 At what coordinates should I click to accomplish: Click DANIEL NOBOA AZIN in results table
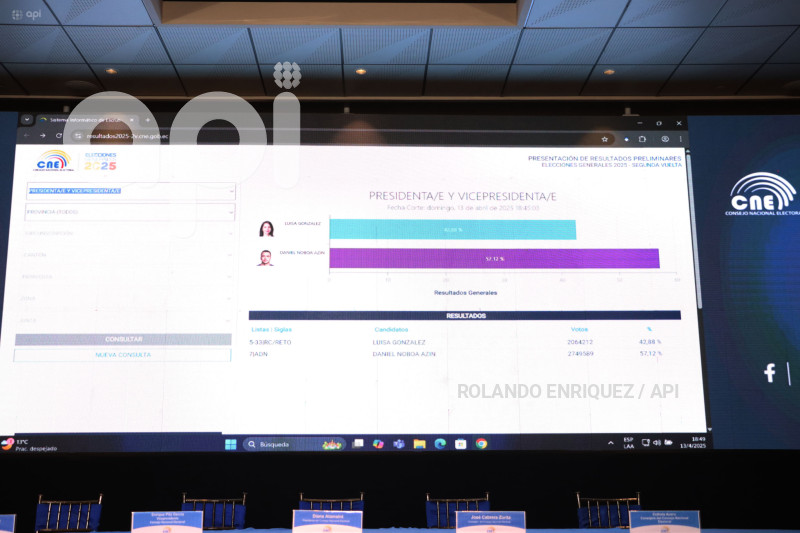[404, 354]
